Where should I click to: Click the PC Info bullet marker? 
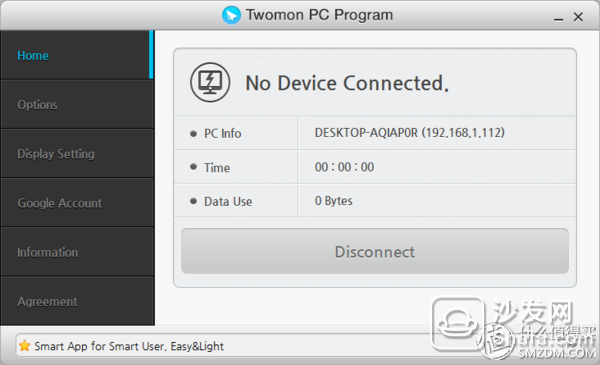(x=193, y=134)
